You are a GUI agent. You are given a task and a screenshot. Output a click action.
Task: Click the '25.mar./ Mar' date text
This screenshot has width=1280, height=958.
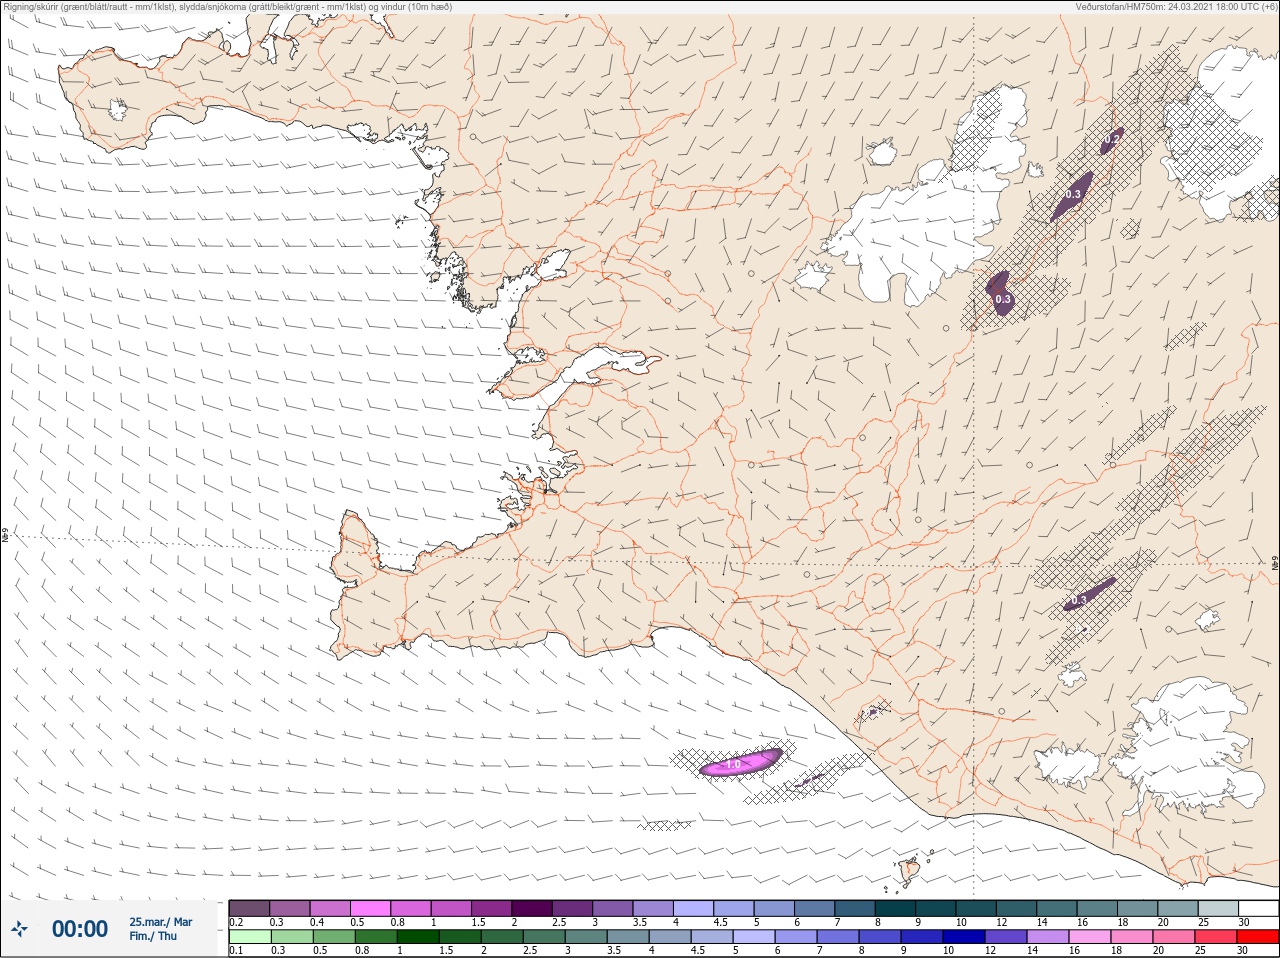click(160, 922)
